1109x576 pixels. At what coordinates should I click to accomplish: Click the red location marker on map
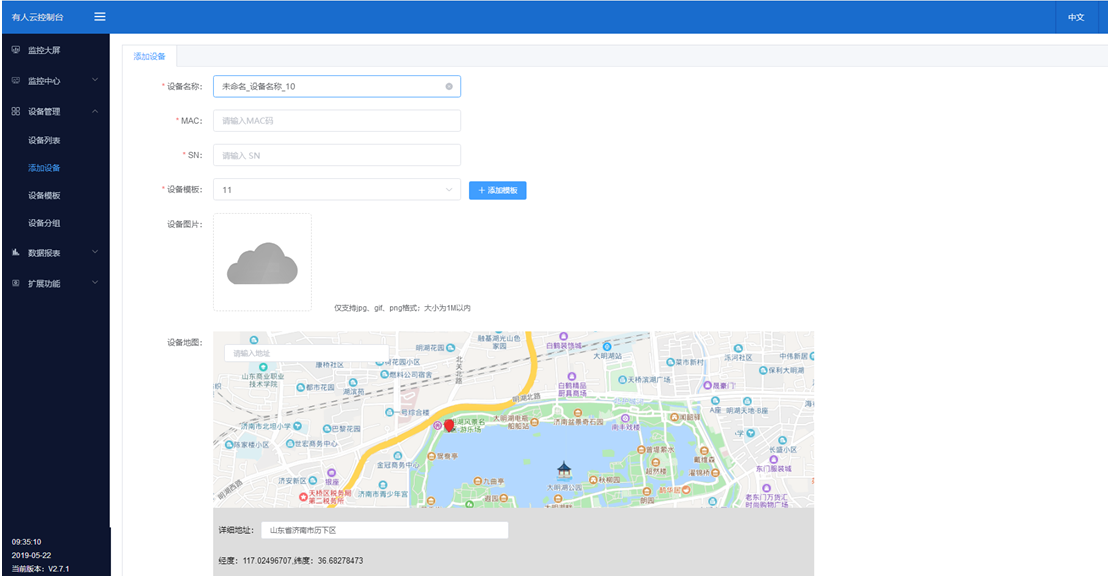[449, 426]
